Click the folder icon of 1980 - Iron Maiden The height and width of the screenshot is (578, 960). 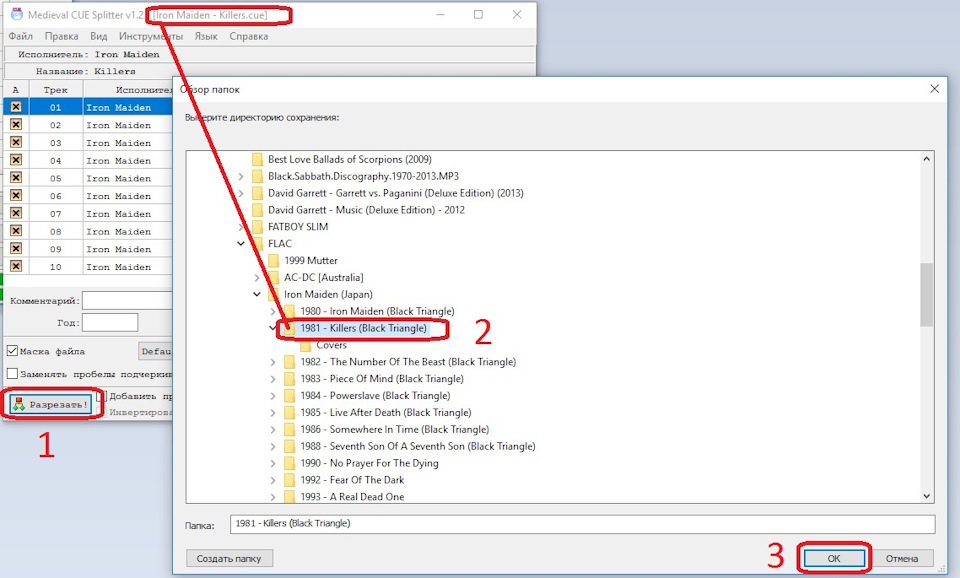(290, 311)
